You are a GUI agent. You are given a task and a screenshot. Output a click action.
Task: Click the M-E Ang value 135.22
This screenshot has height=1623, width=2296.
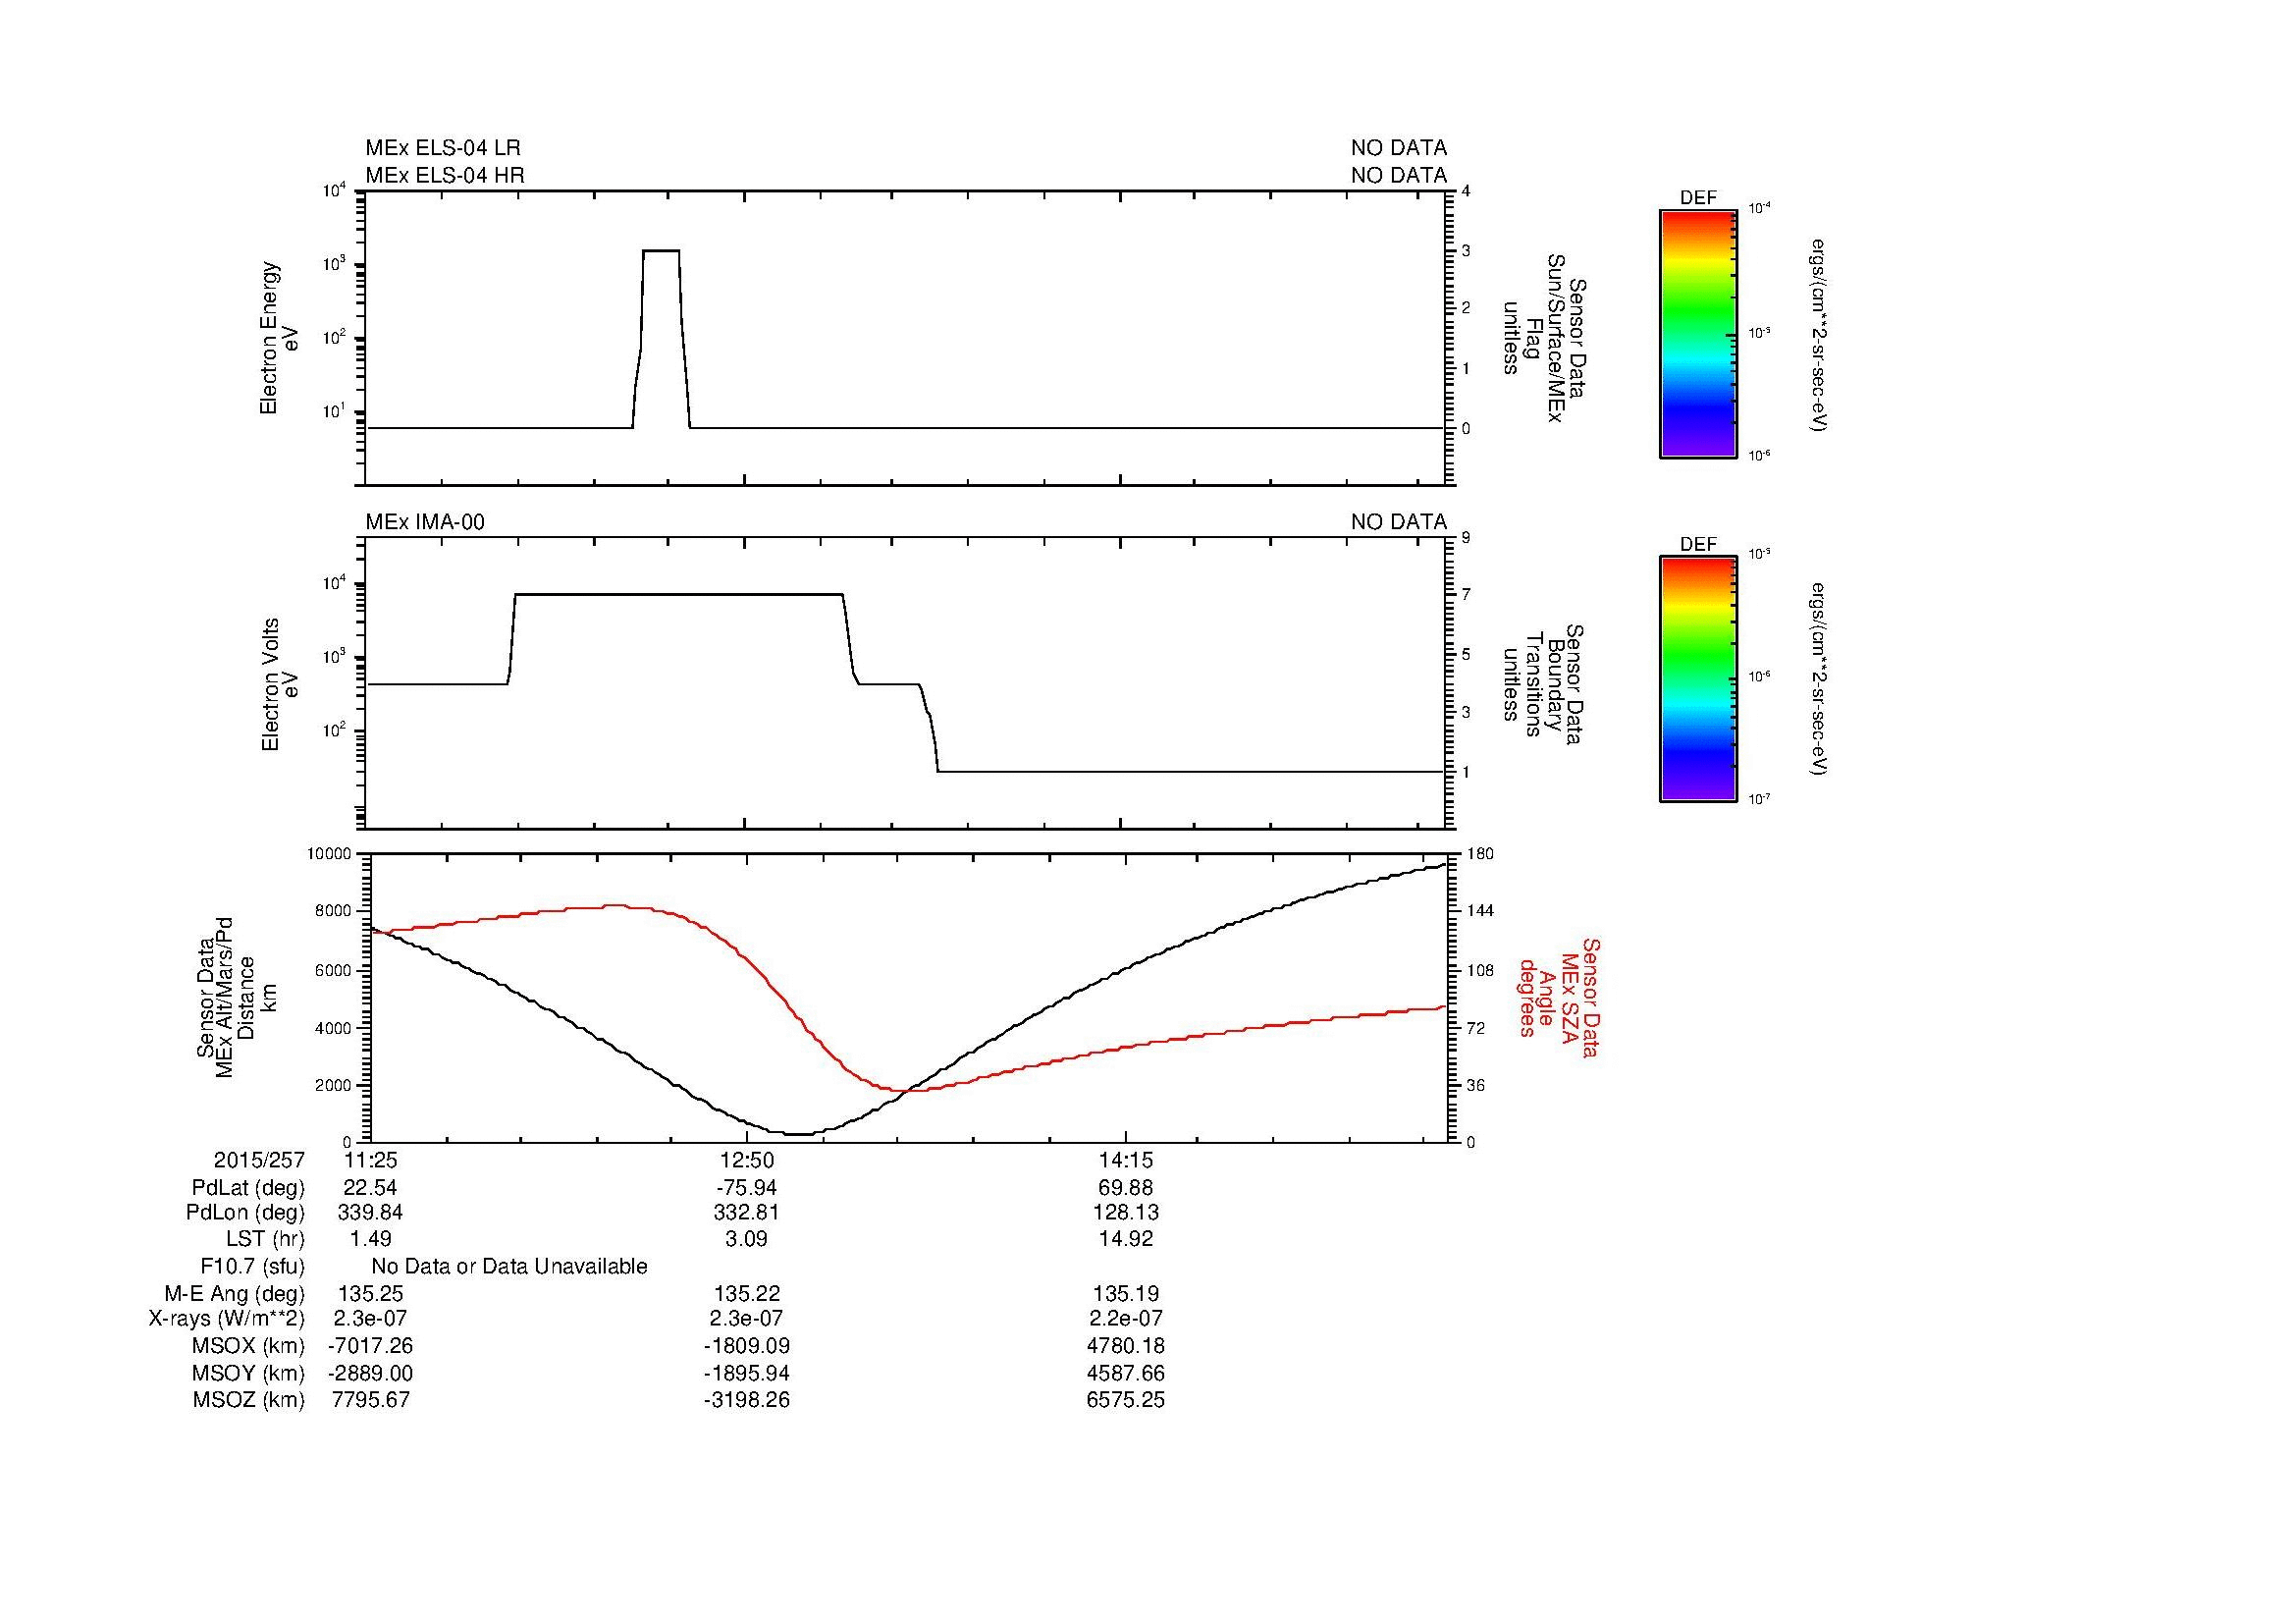(746, 1293)
